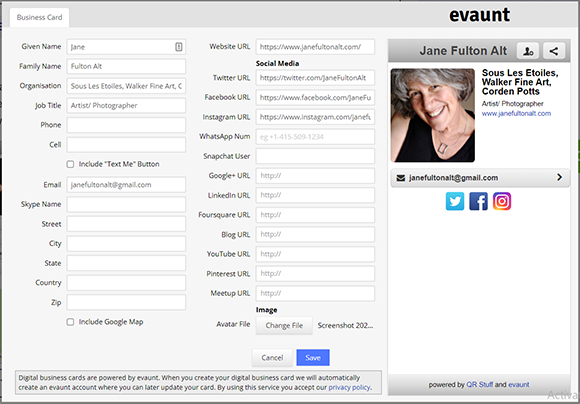
Task: Click the autofill icon in Given Name field
Action: [179, 47]
